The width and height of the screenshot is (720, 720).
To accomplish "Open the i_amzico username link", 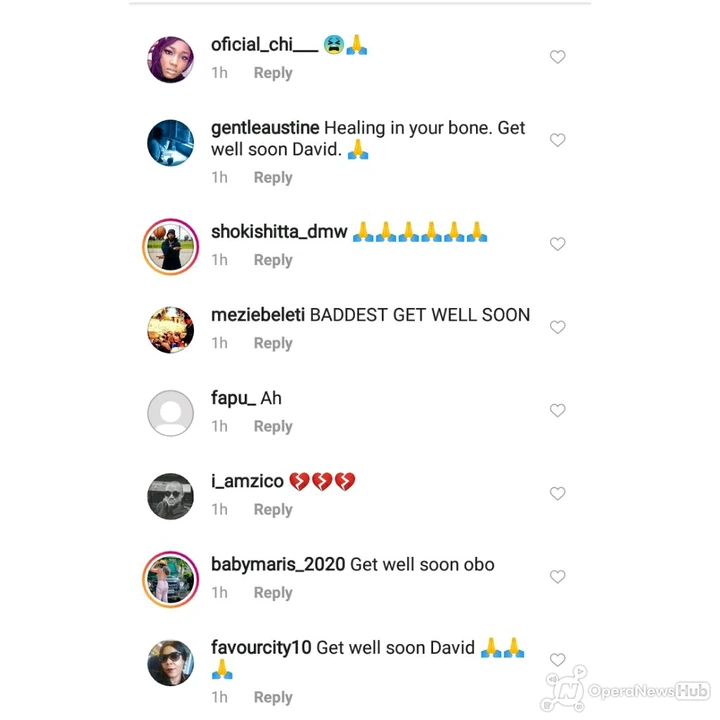I will [248, 482].
